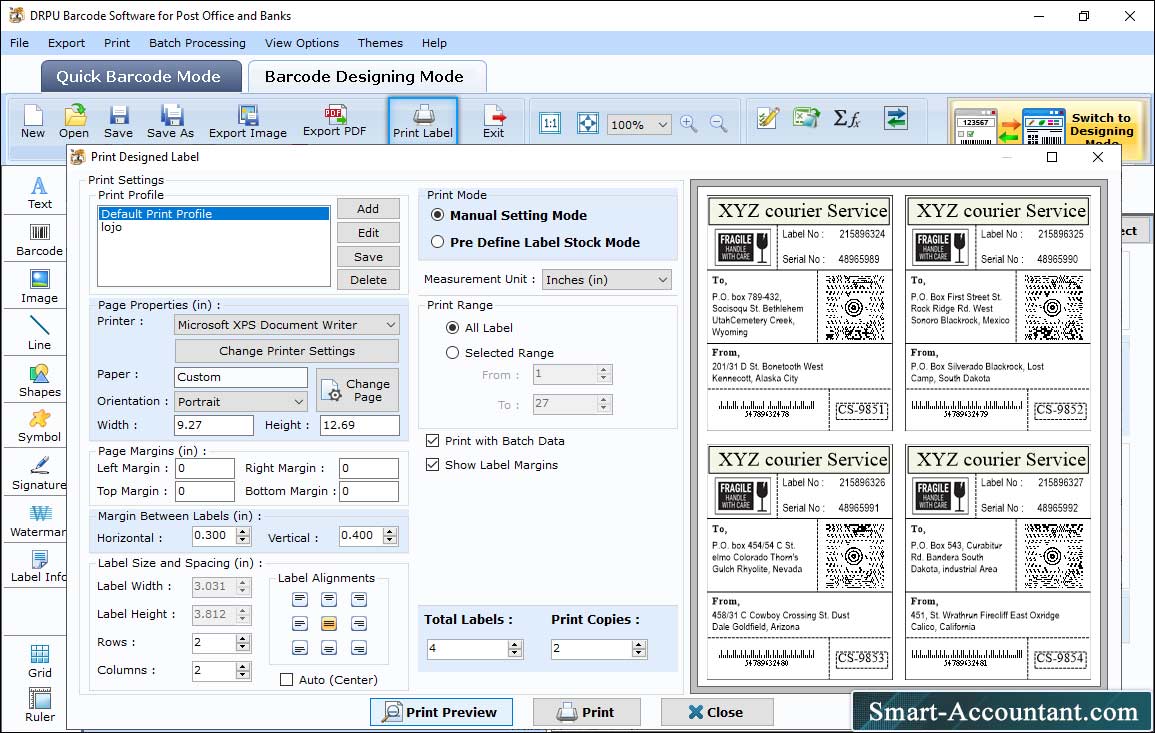The height and width of the screenshot is (733, 1155).
Task: Open the zoom percentage dropdown
Action: [639, 124]
